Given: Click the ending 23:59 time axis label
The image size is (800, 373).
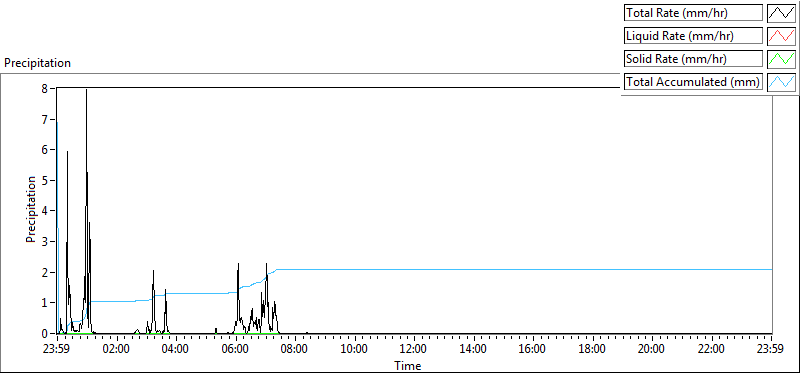Looking at the screenshot, I should (x=770, y=350).
